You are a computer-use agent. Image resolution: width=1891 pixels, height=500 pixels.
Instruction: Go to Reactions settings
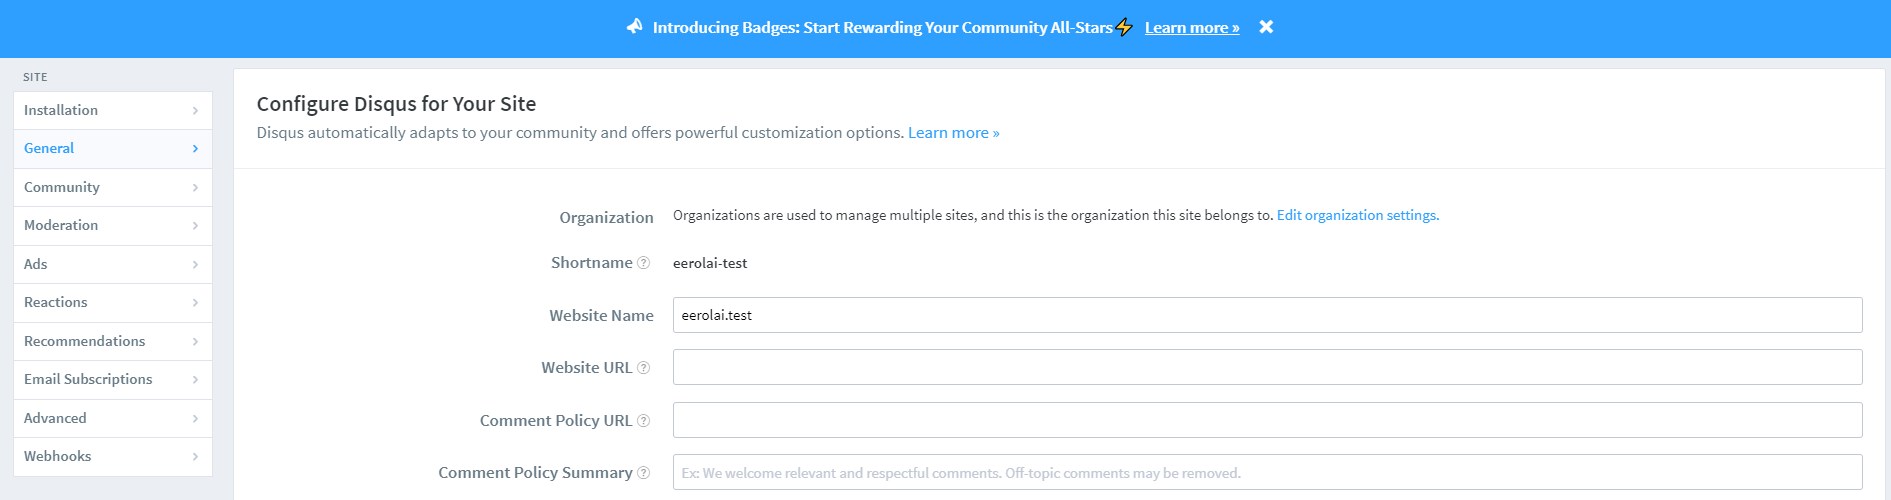coord(113,302)
